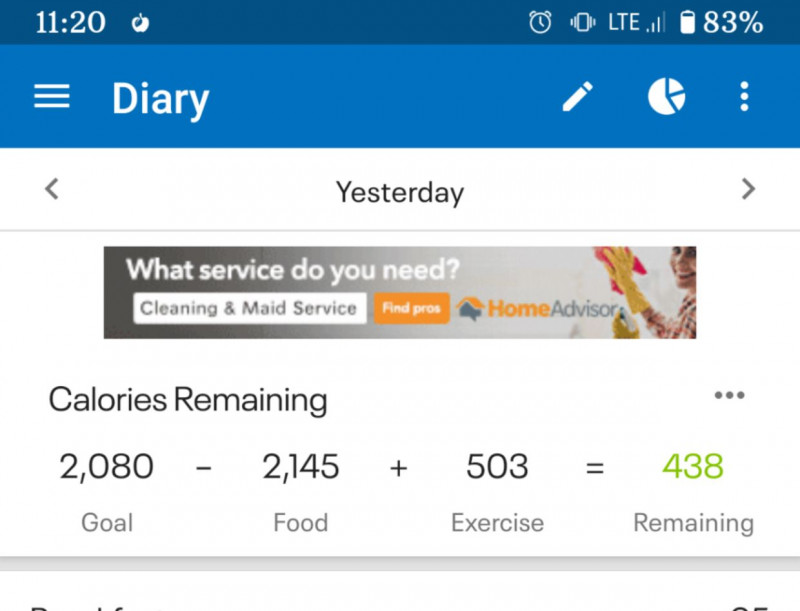Tap the battery status icon
Screen dimensions: 800x611
(x=687, y=22)
